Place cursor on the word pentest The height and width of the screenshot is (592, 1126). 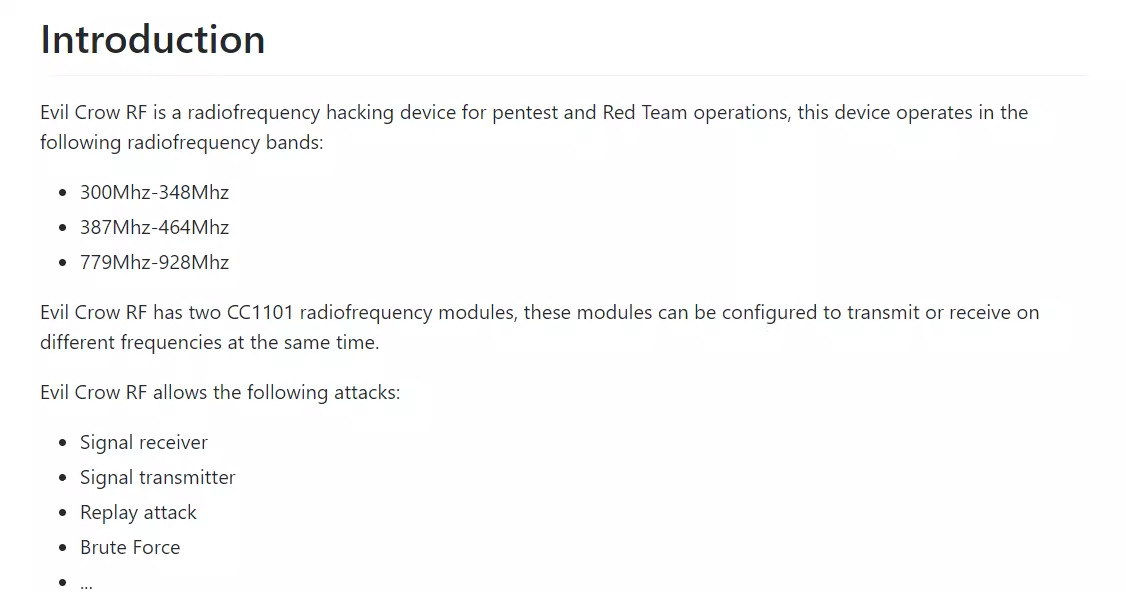[524, 112]
